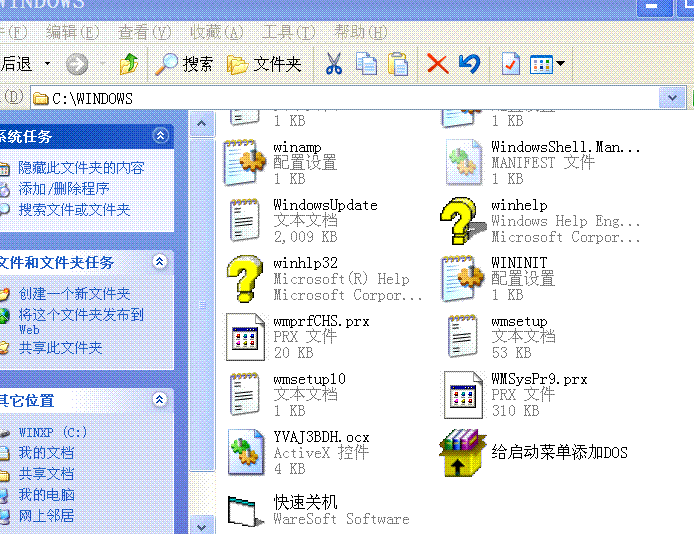Click the left pane scroll down arrow
This screenshot has width=694, height=534.
pos(201,526)
